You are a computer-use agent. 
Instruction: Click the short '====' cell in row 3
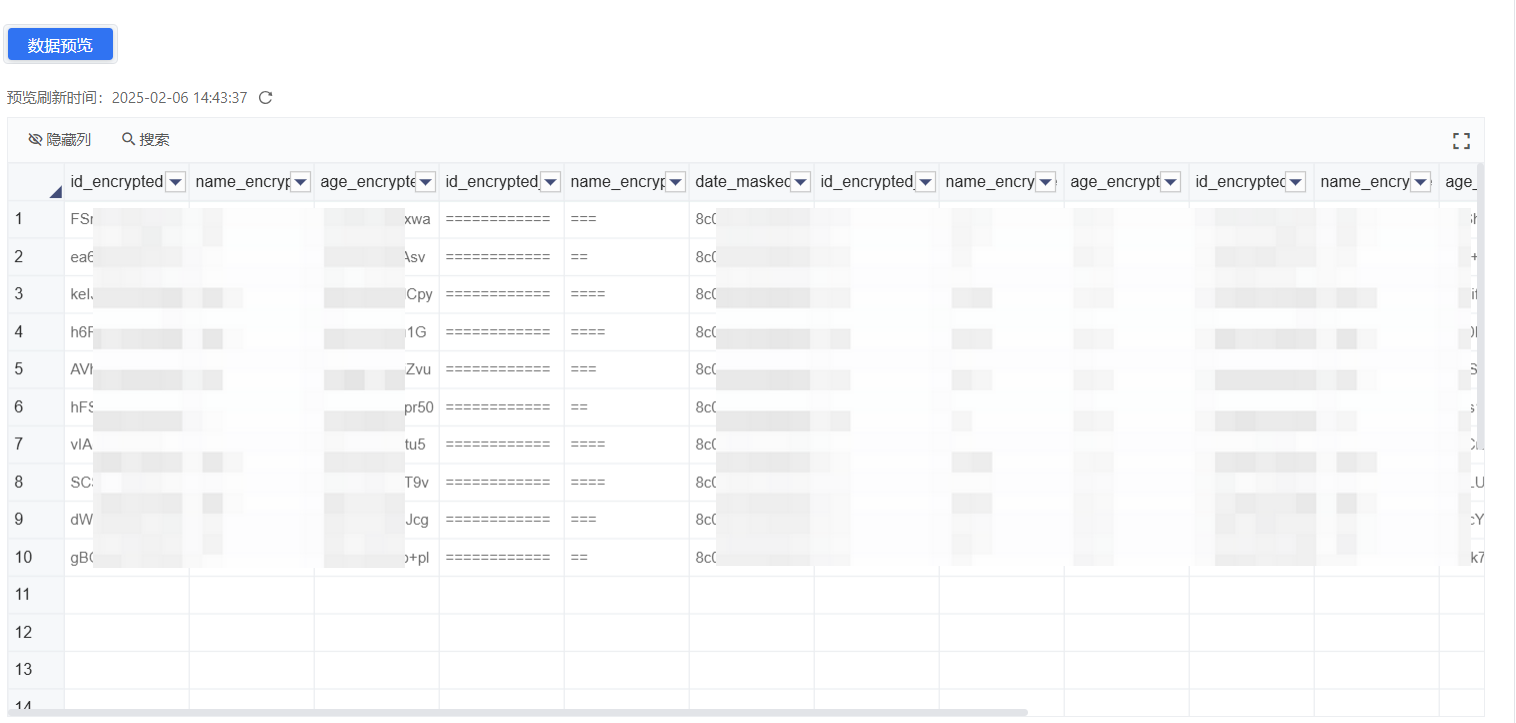coord(627,294)
